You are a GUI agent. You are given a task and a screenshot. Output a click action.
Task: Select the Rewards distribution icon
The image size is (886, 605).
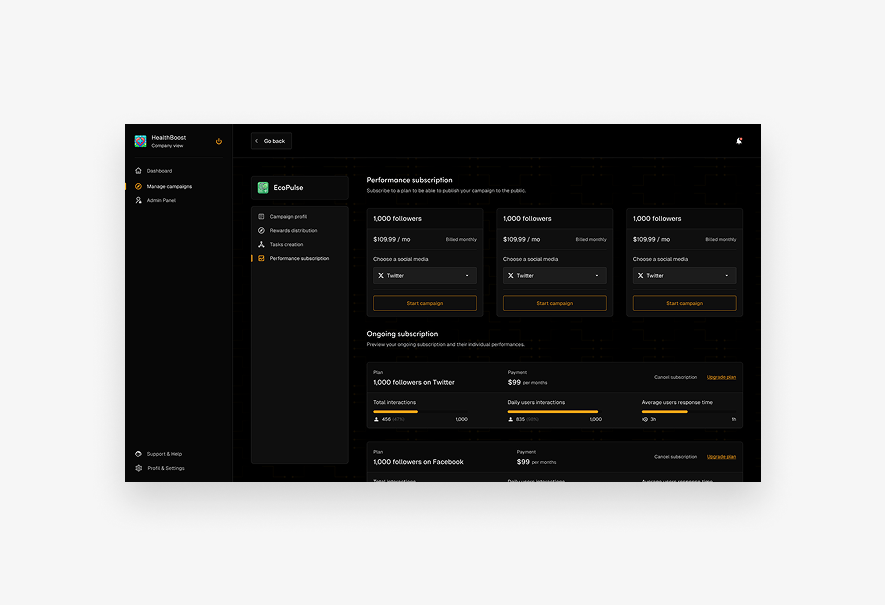pyautogui.click(x=262, y=230)
